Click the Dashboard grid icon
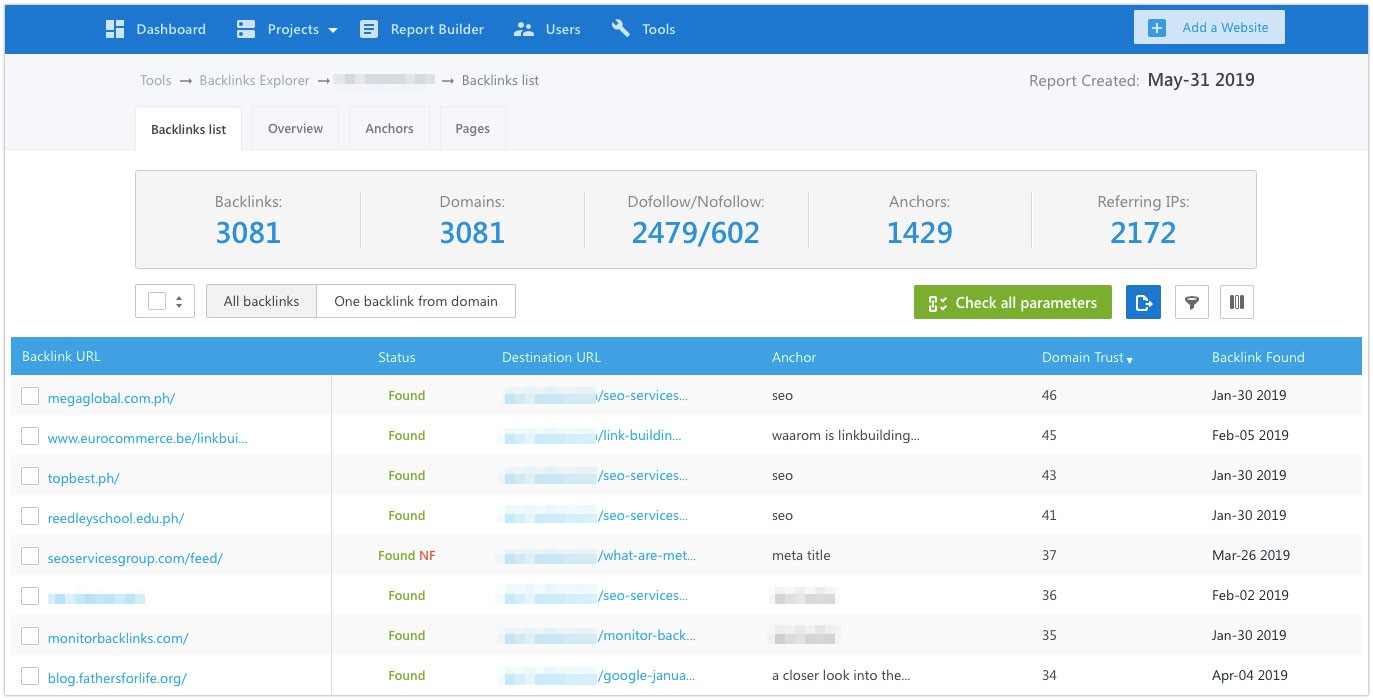This screenshot has height=700, width=1373. tap(115, 29)
